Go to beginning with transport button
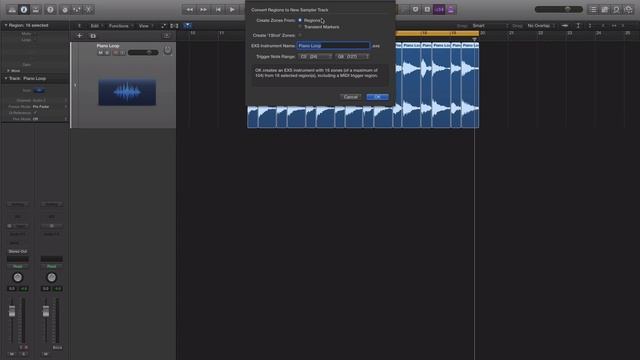This screenshot has height=360, width=640. pyautogui.click(x=218, y=9)
